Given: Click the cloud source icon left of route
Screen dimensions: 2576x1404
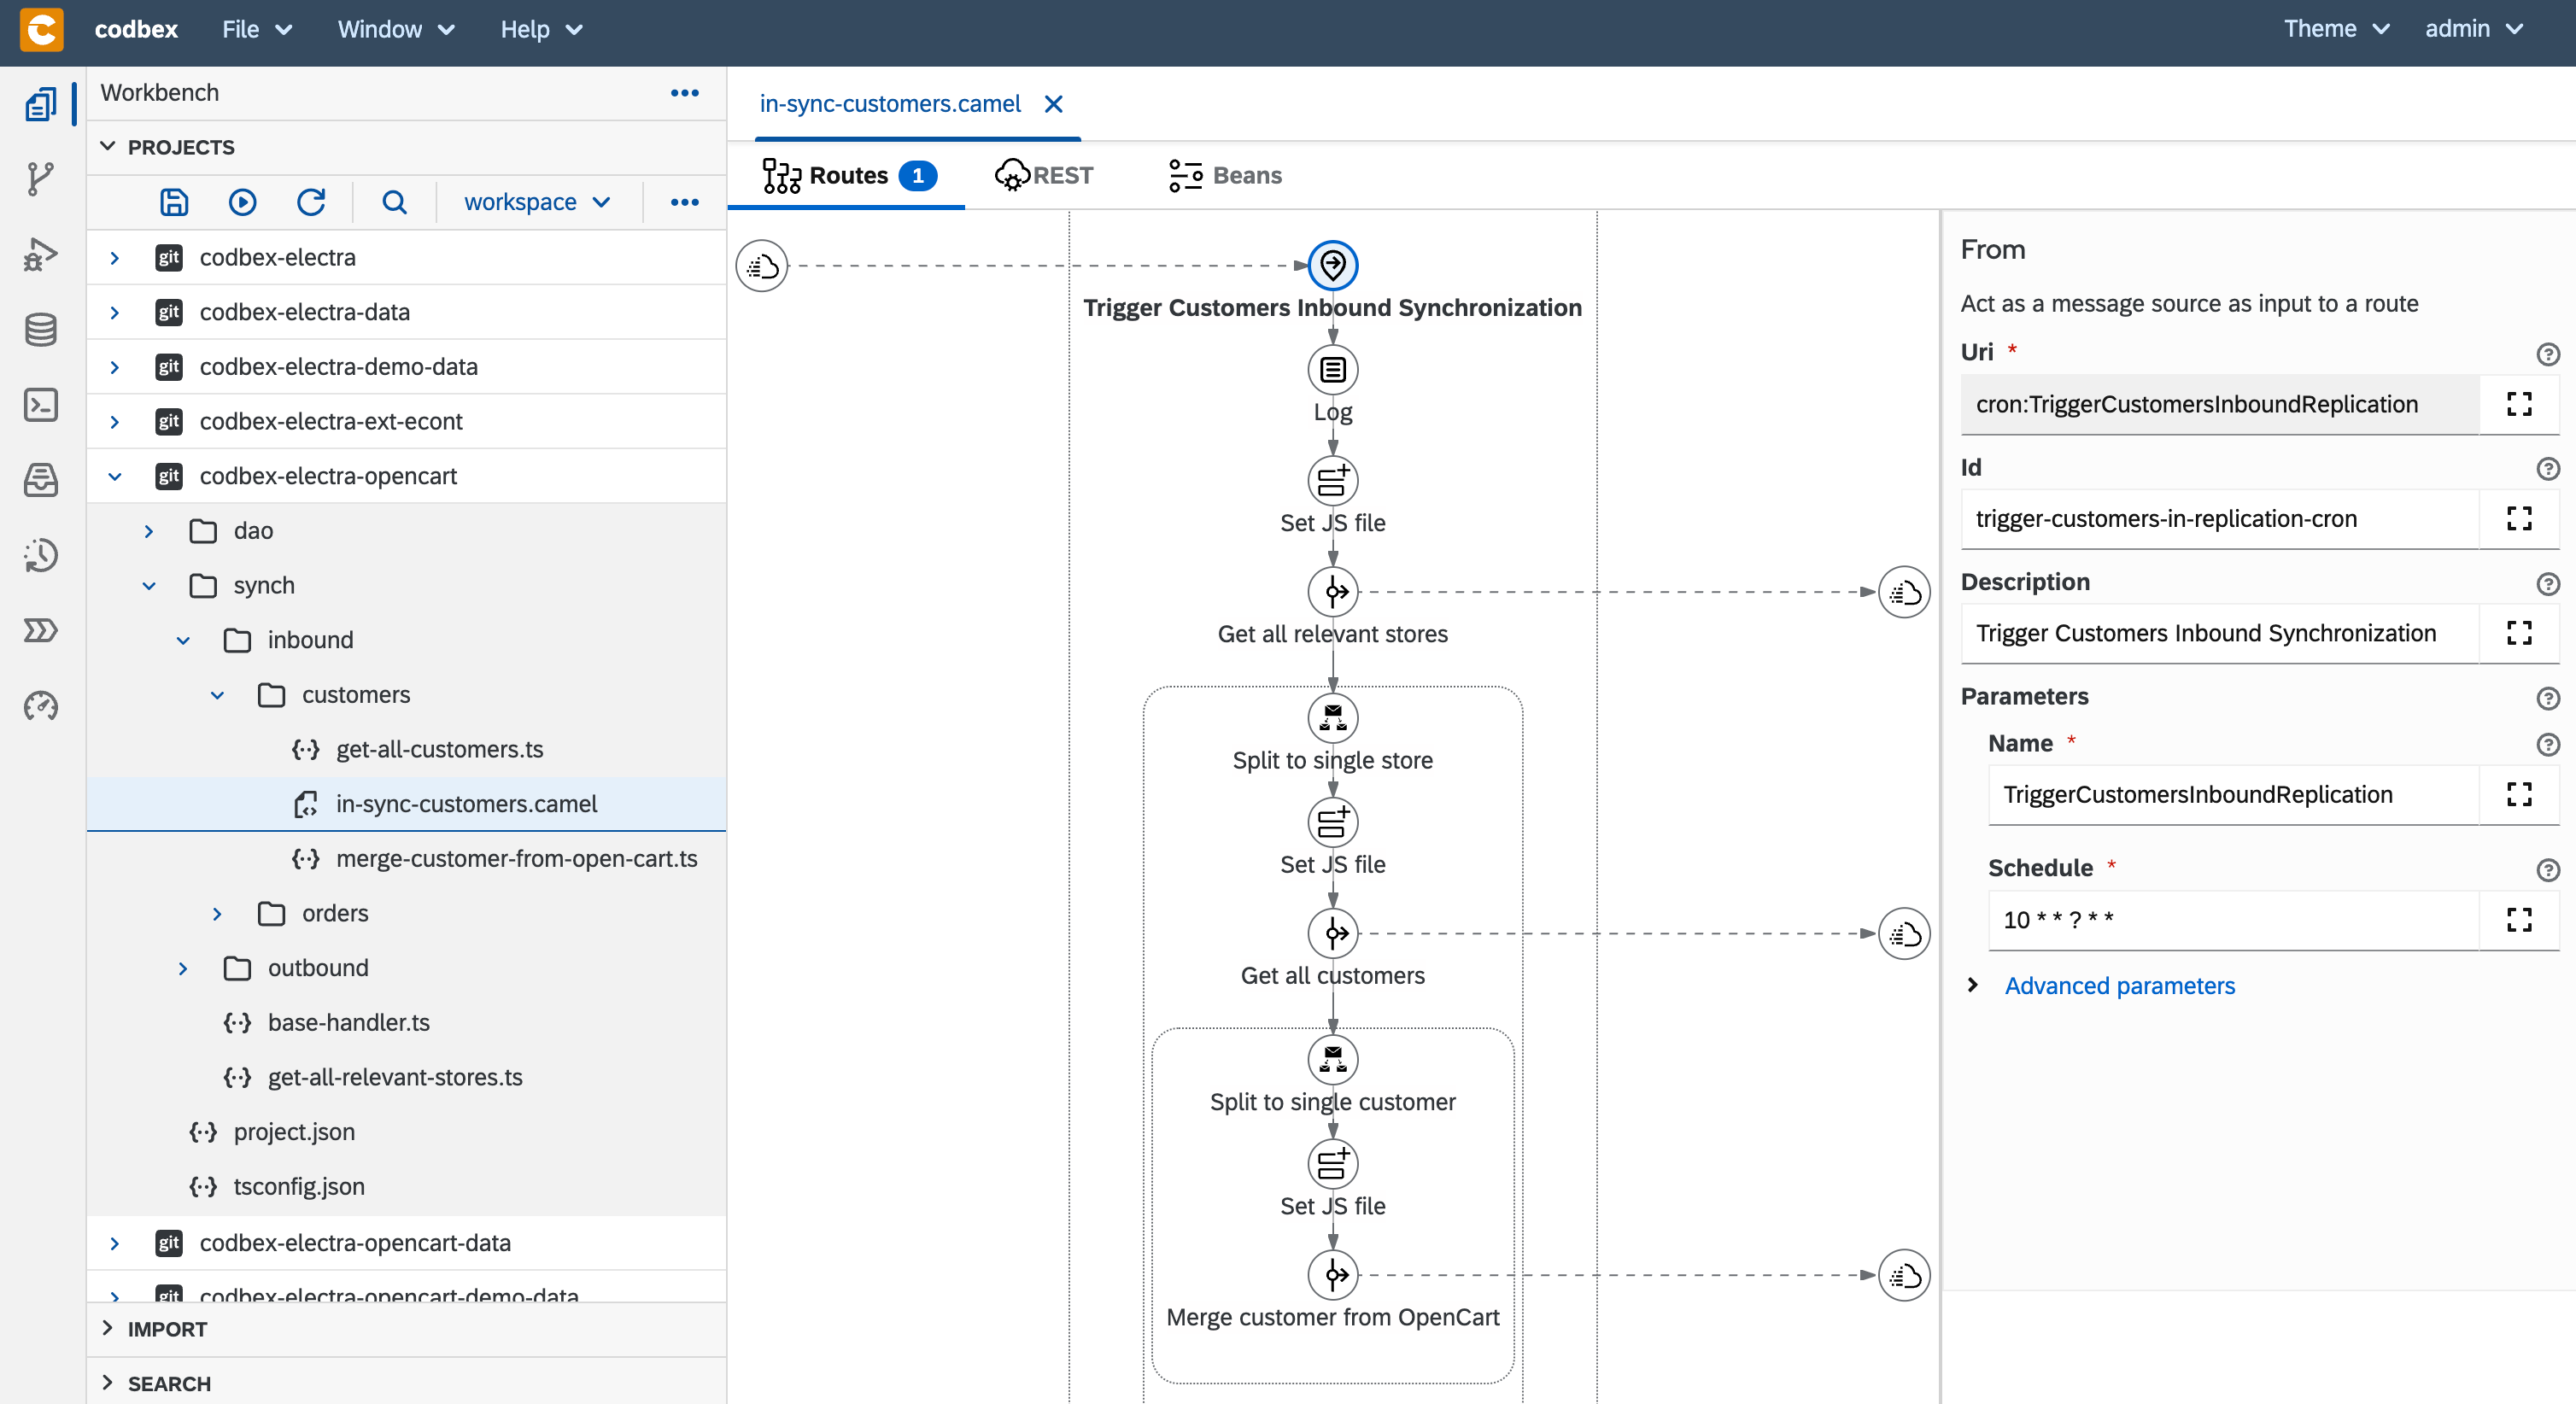Looking at the screenshot, I should (762, 266).
